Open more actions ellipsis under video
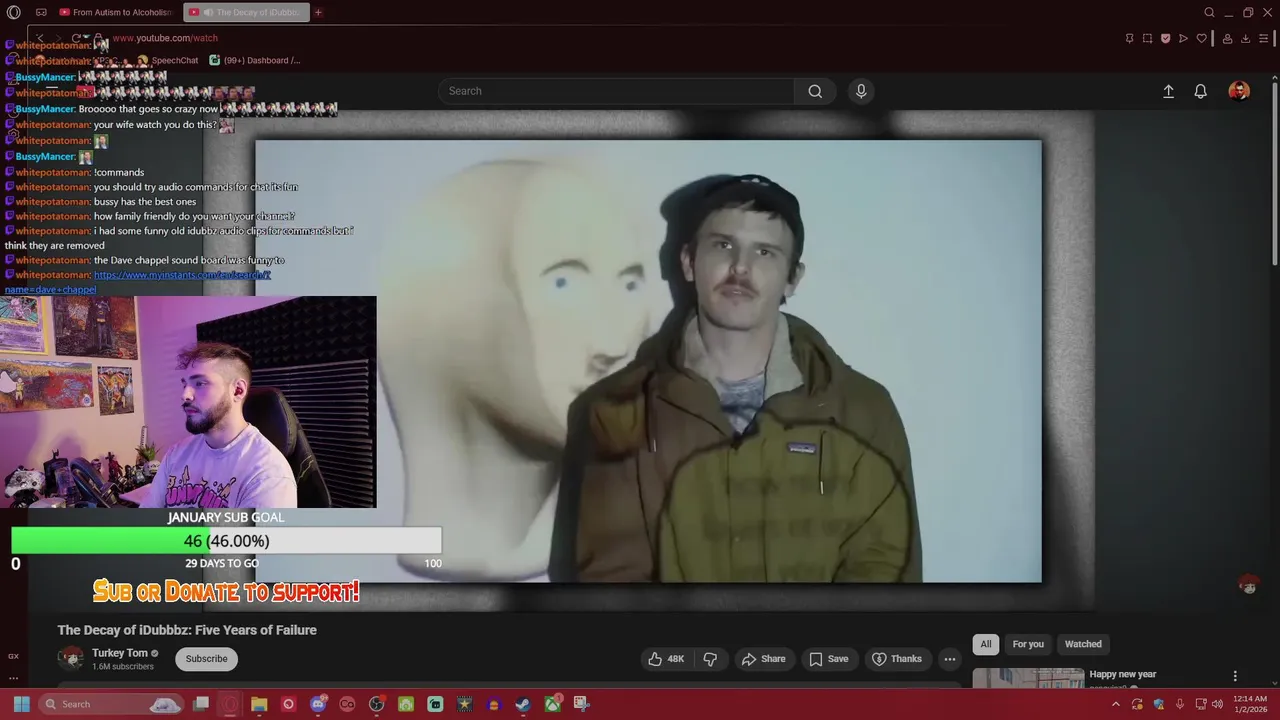The height and width of the screenshot is (720, 1280). (950, 659)
